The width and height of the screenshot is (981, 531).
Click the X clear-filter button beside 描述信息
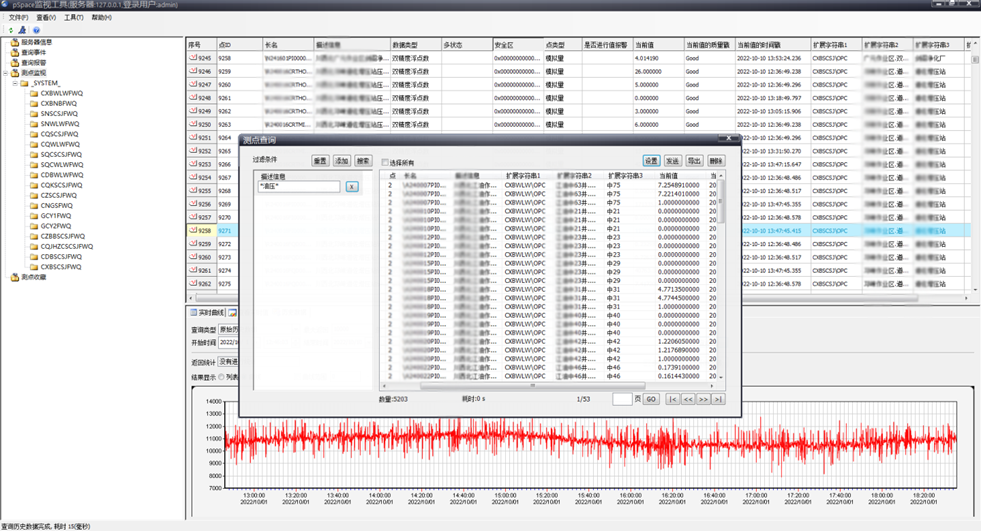click(x=351, y=187)
